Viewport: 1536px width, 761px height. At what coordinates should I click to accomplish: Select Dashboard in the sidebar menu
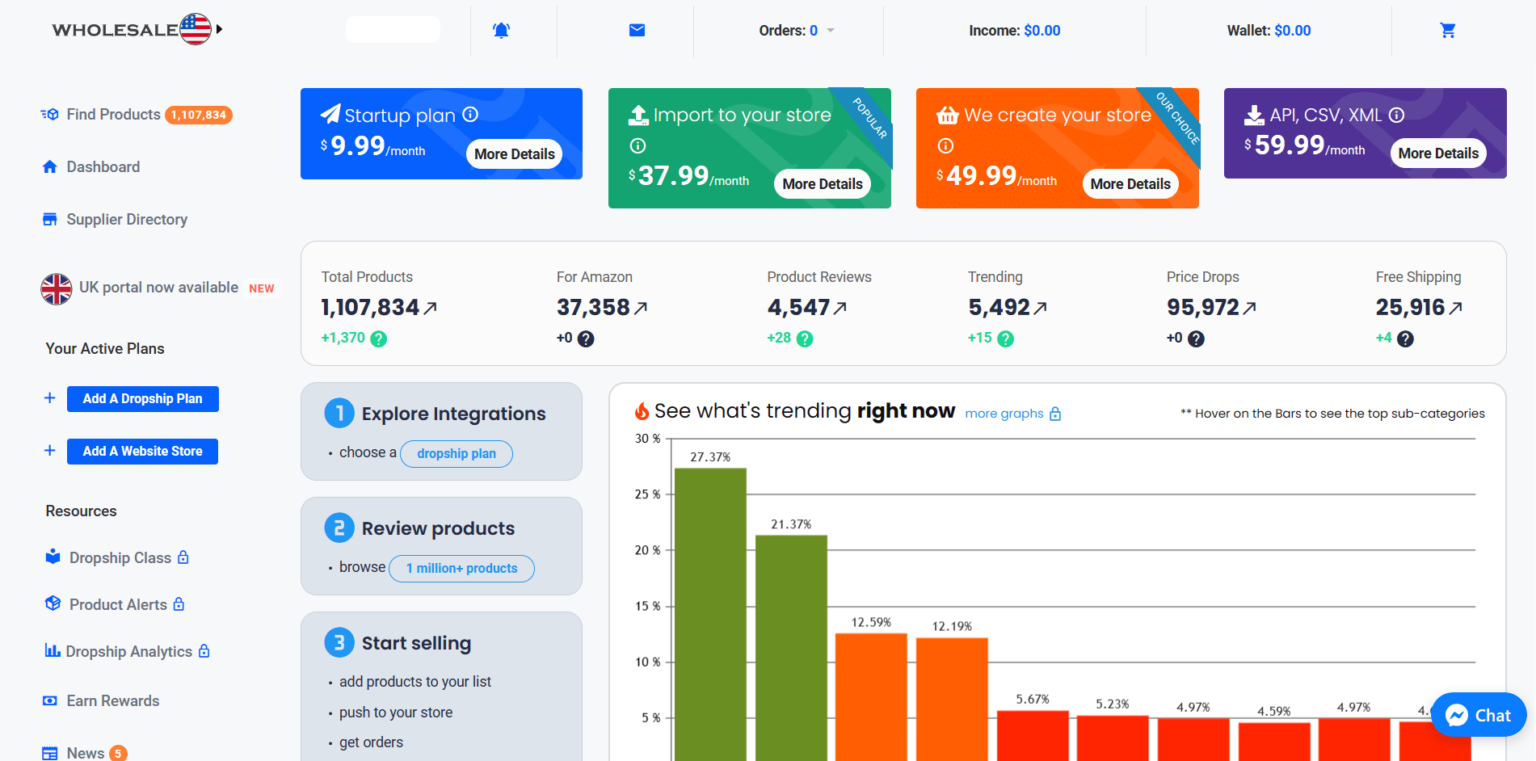click(x=102, y=167)
